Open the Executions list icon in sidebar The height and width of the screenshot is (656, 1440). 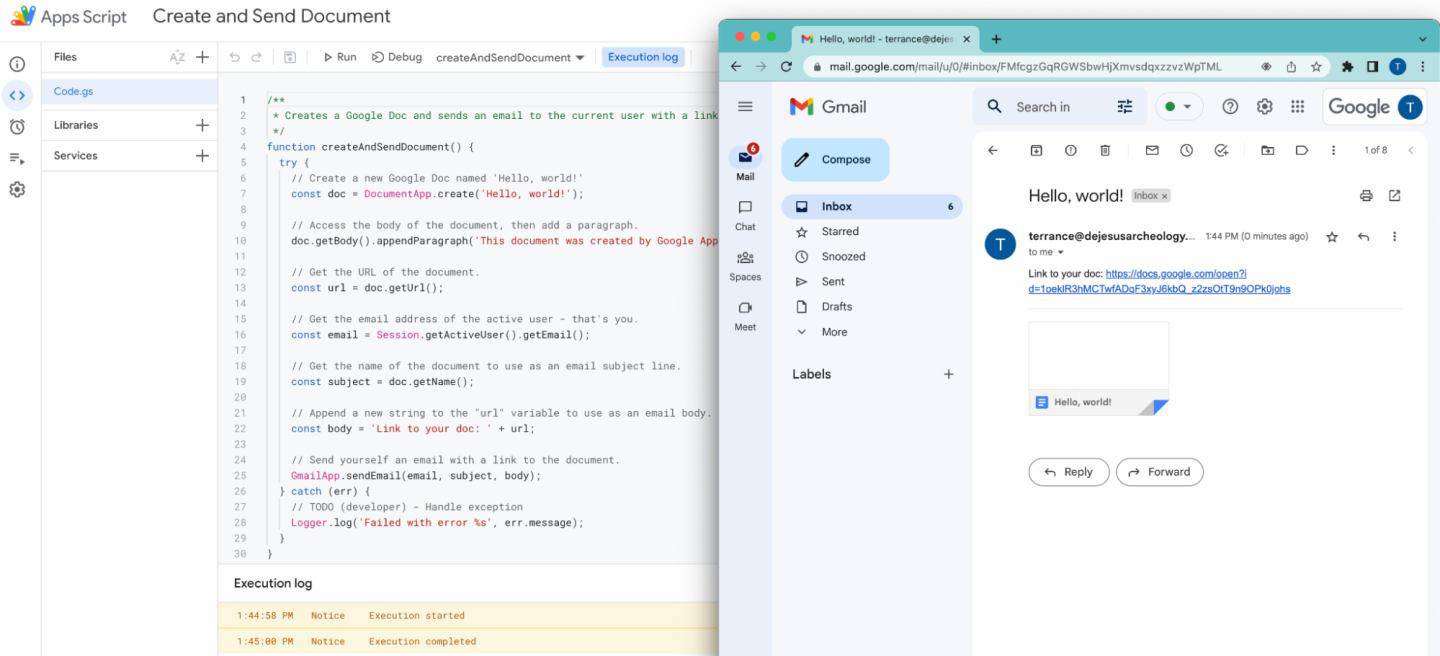click(x=17, y=158)
